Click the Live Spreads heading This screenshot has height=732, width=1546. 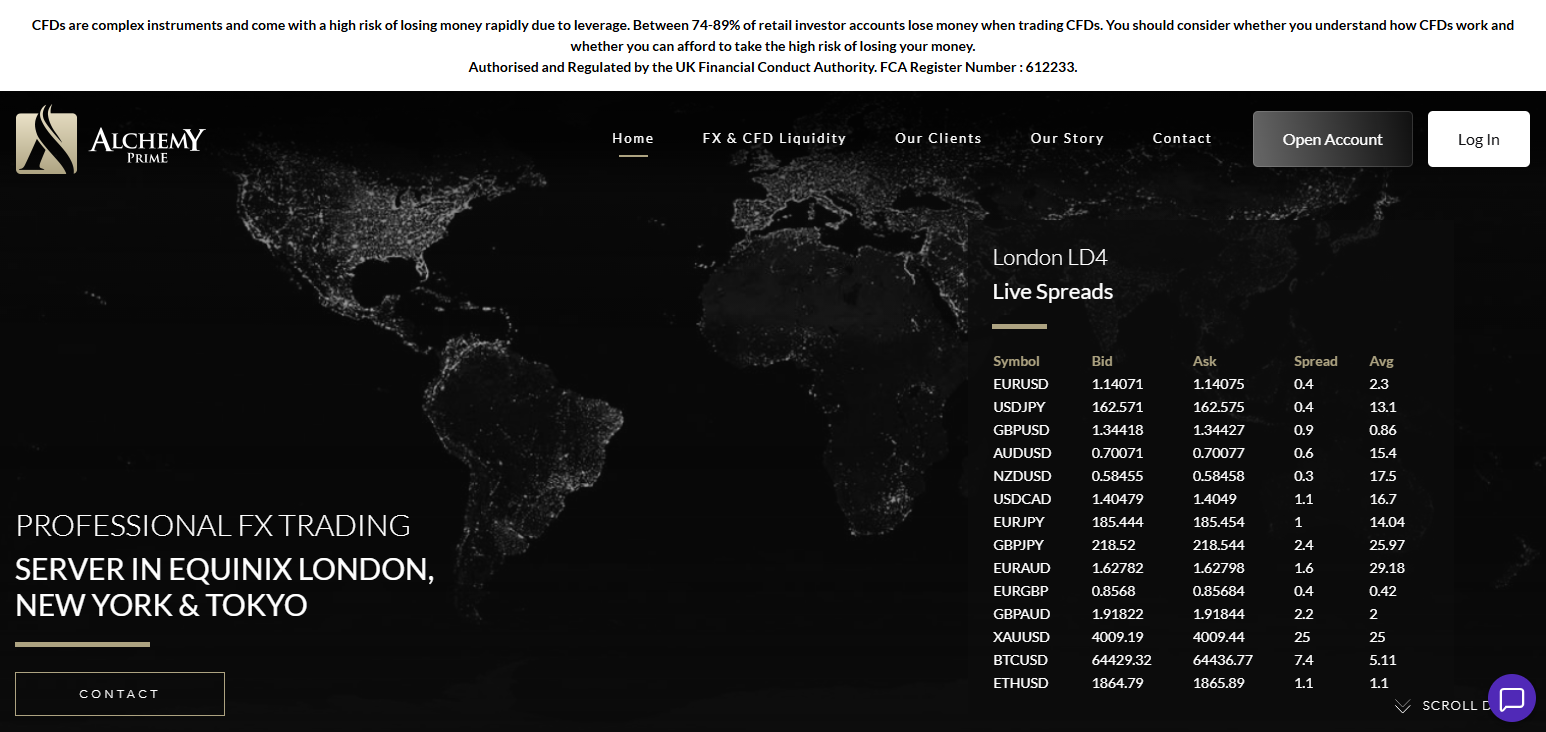tap(1053, 292)
